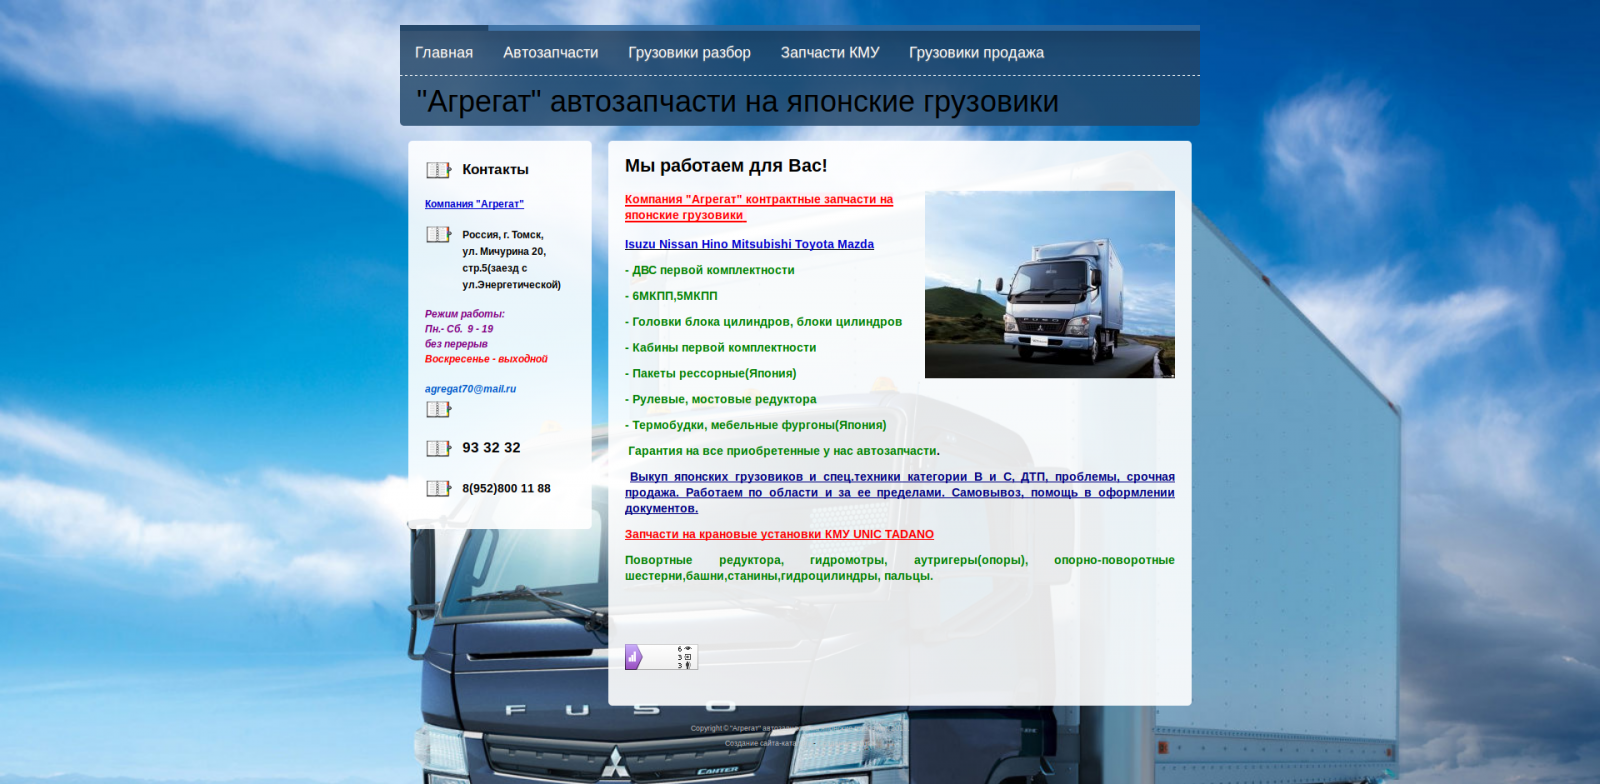The width and height of the screenshot is (1600, 784).
Task: Click the Fuso truck photo
Action: [1050, 284]
